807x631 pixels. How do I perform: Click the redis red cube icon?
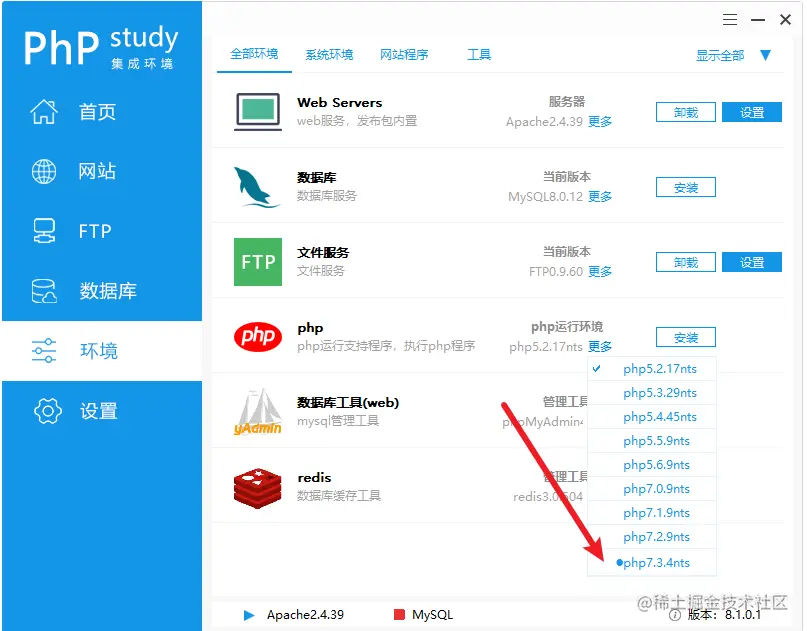257,488
